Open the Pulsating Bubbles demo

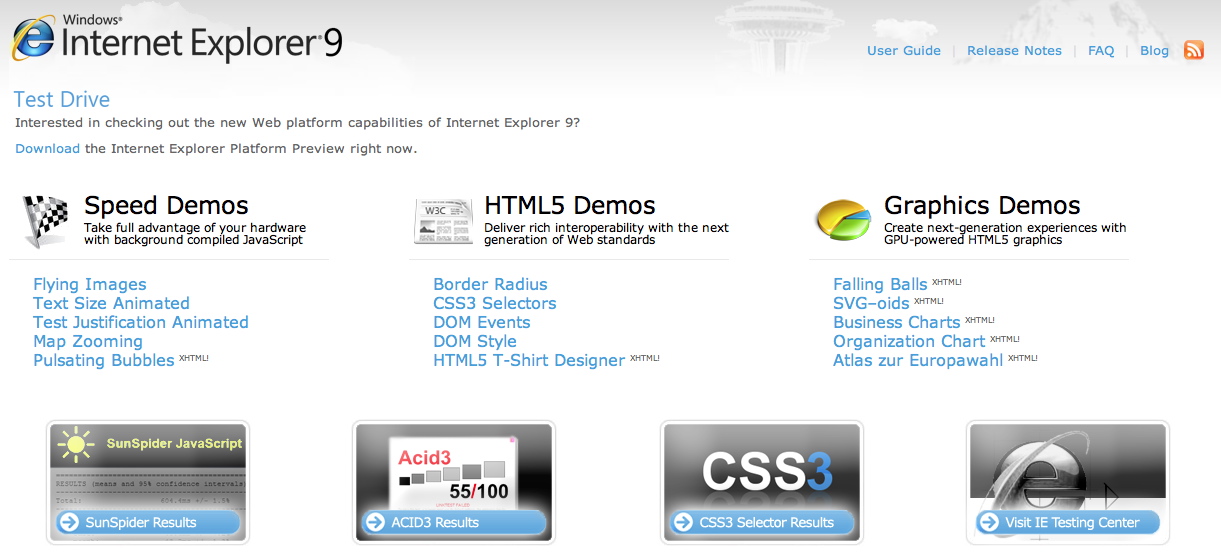coord(104,360)
